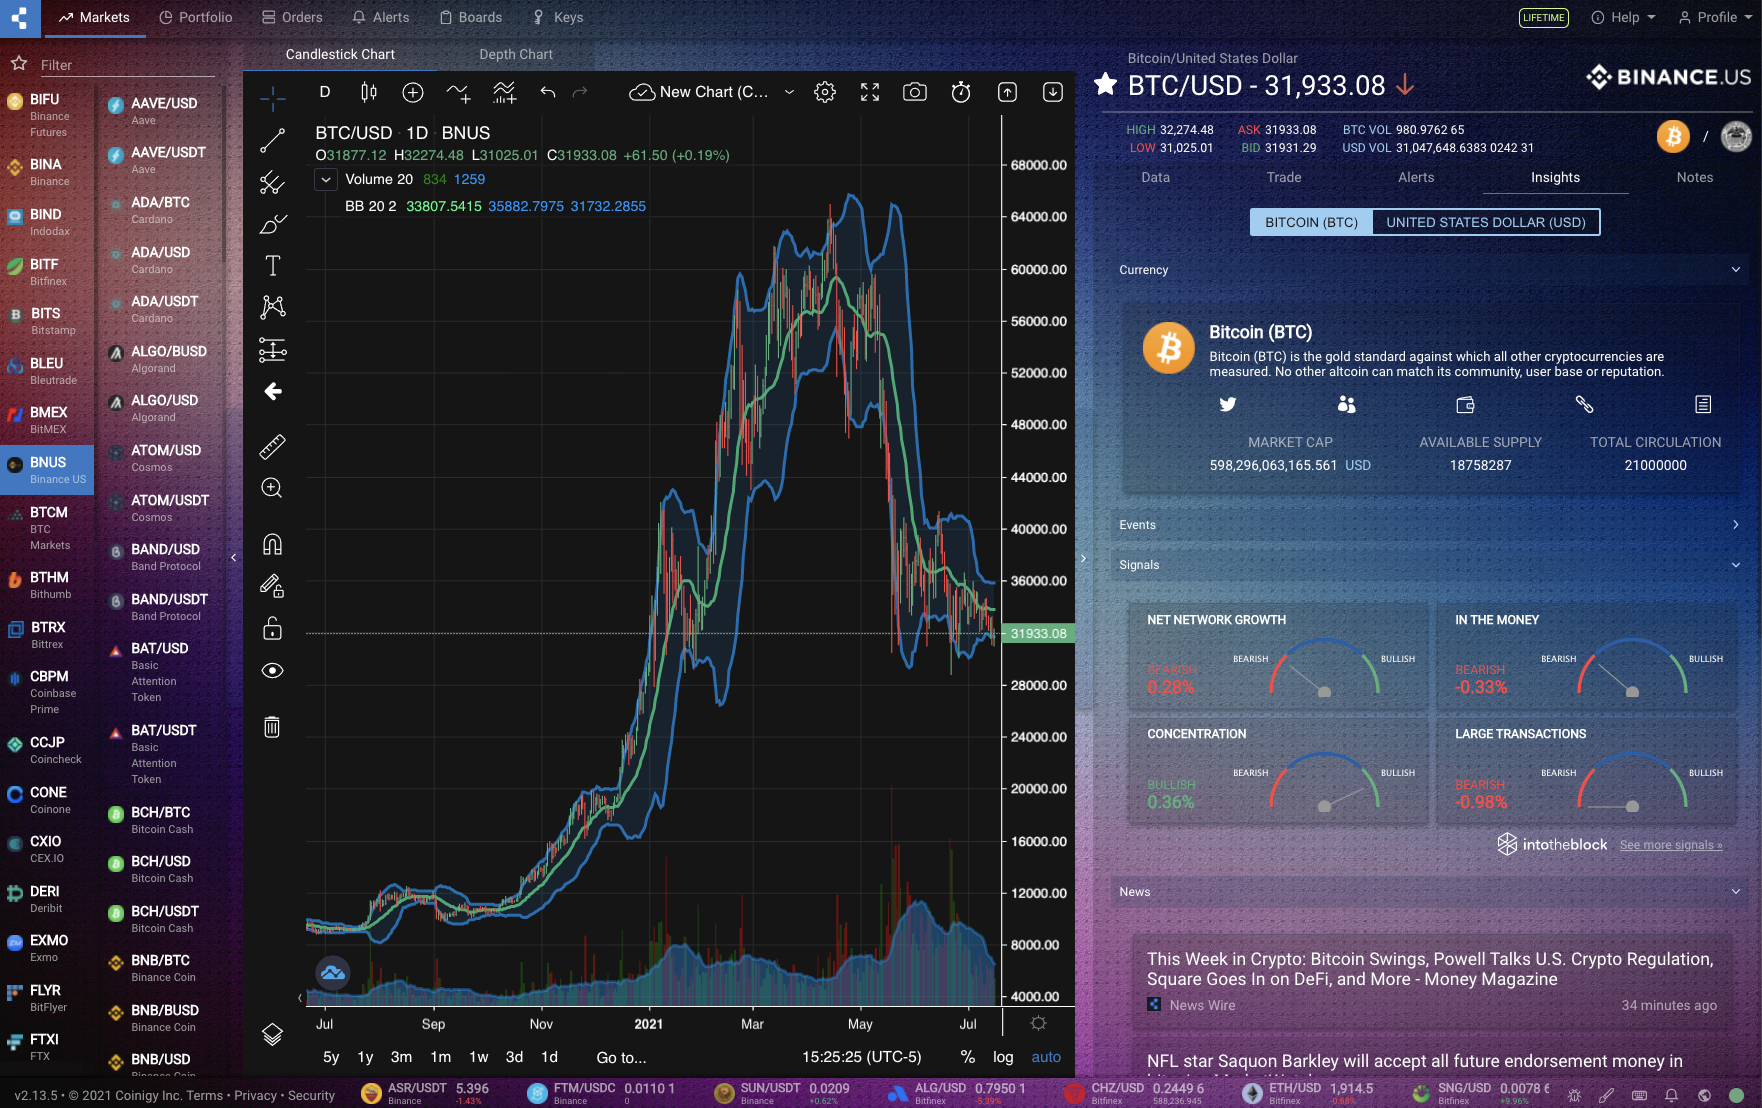Open chart settings gear
The image size is (1762, 1108).
[x=825, y=92]
